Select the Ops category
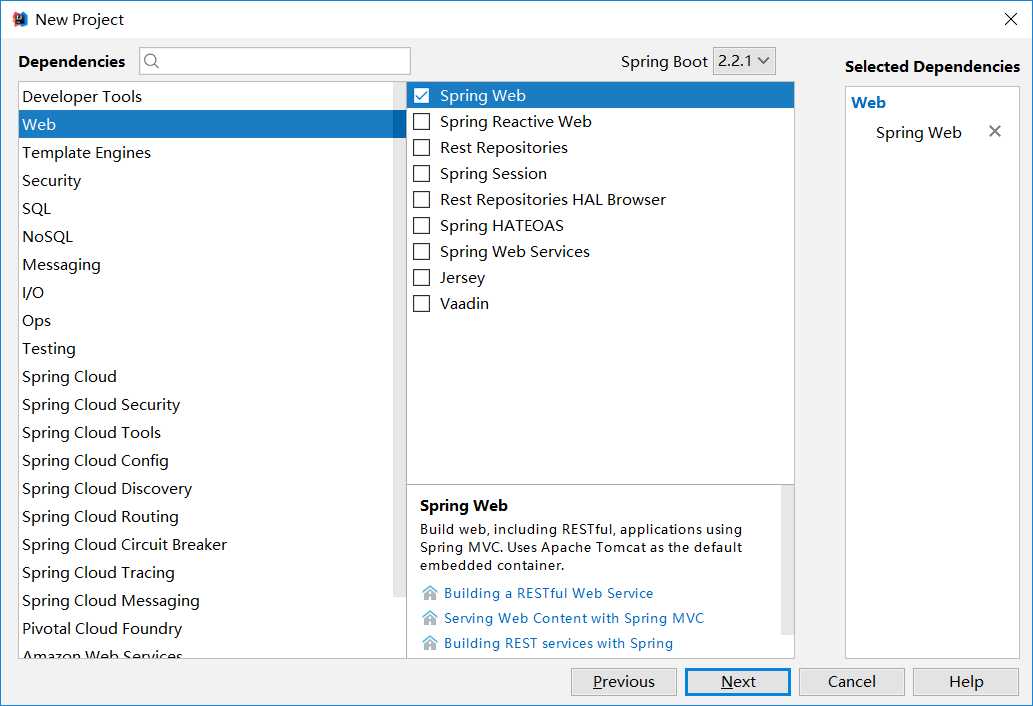 tap(206, 320)
